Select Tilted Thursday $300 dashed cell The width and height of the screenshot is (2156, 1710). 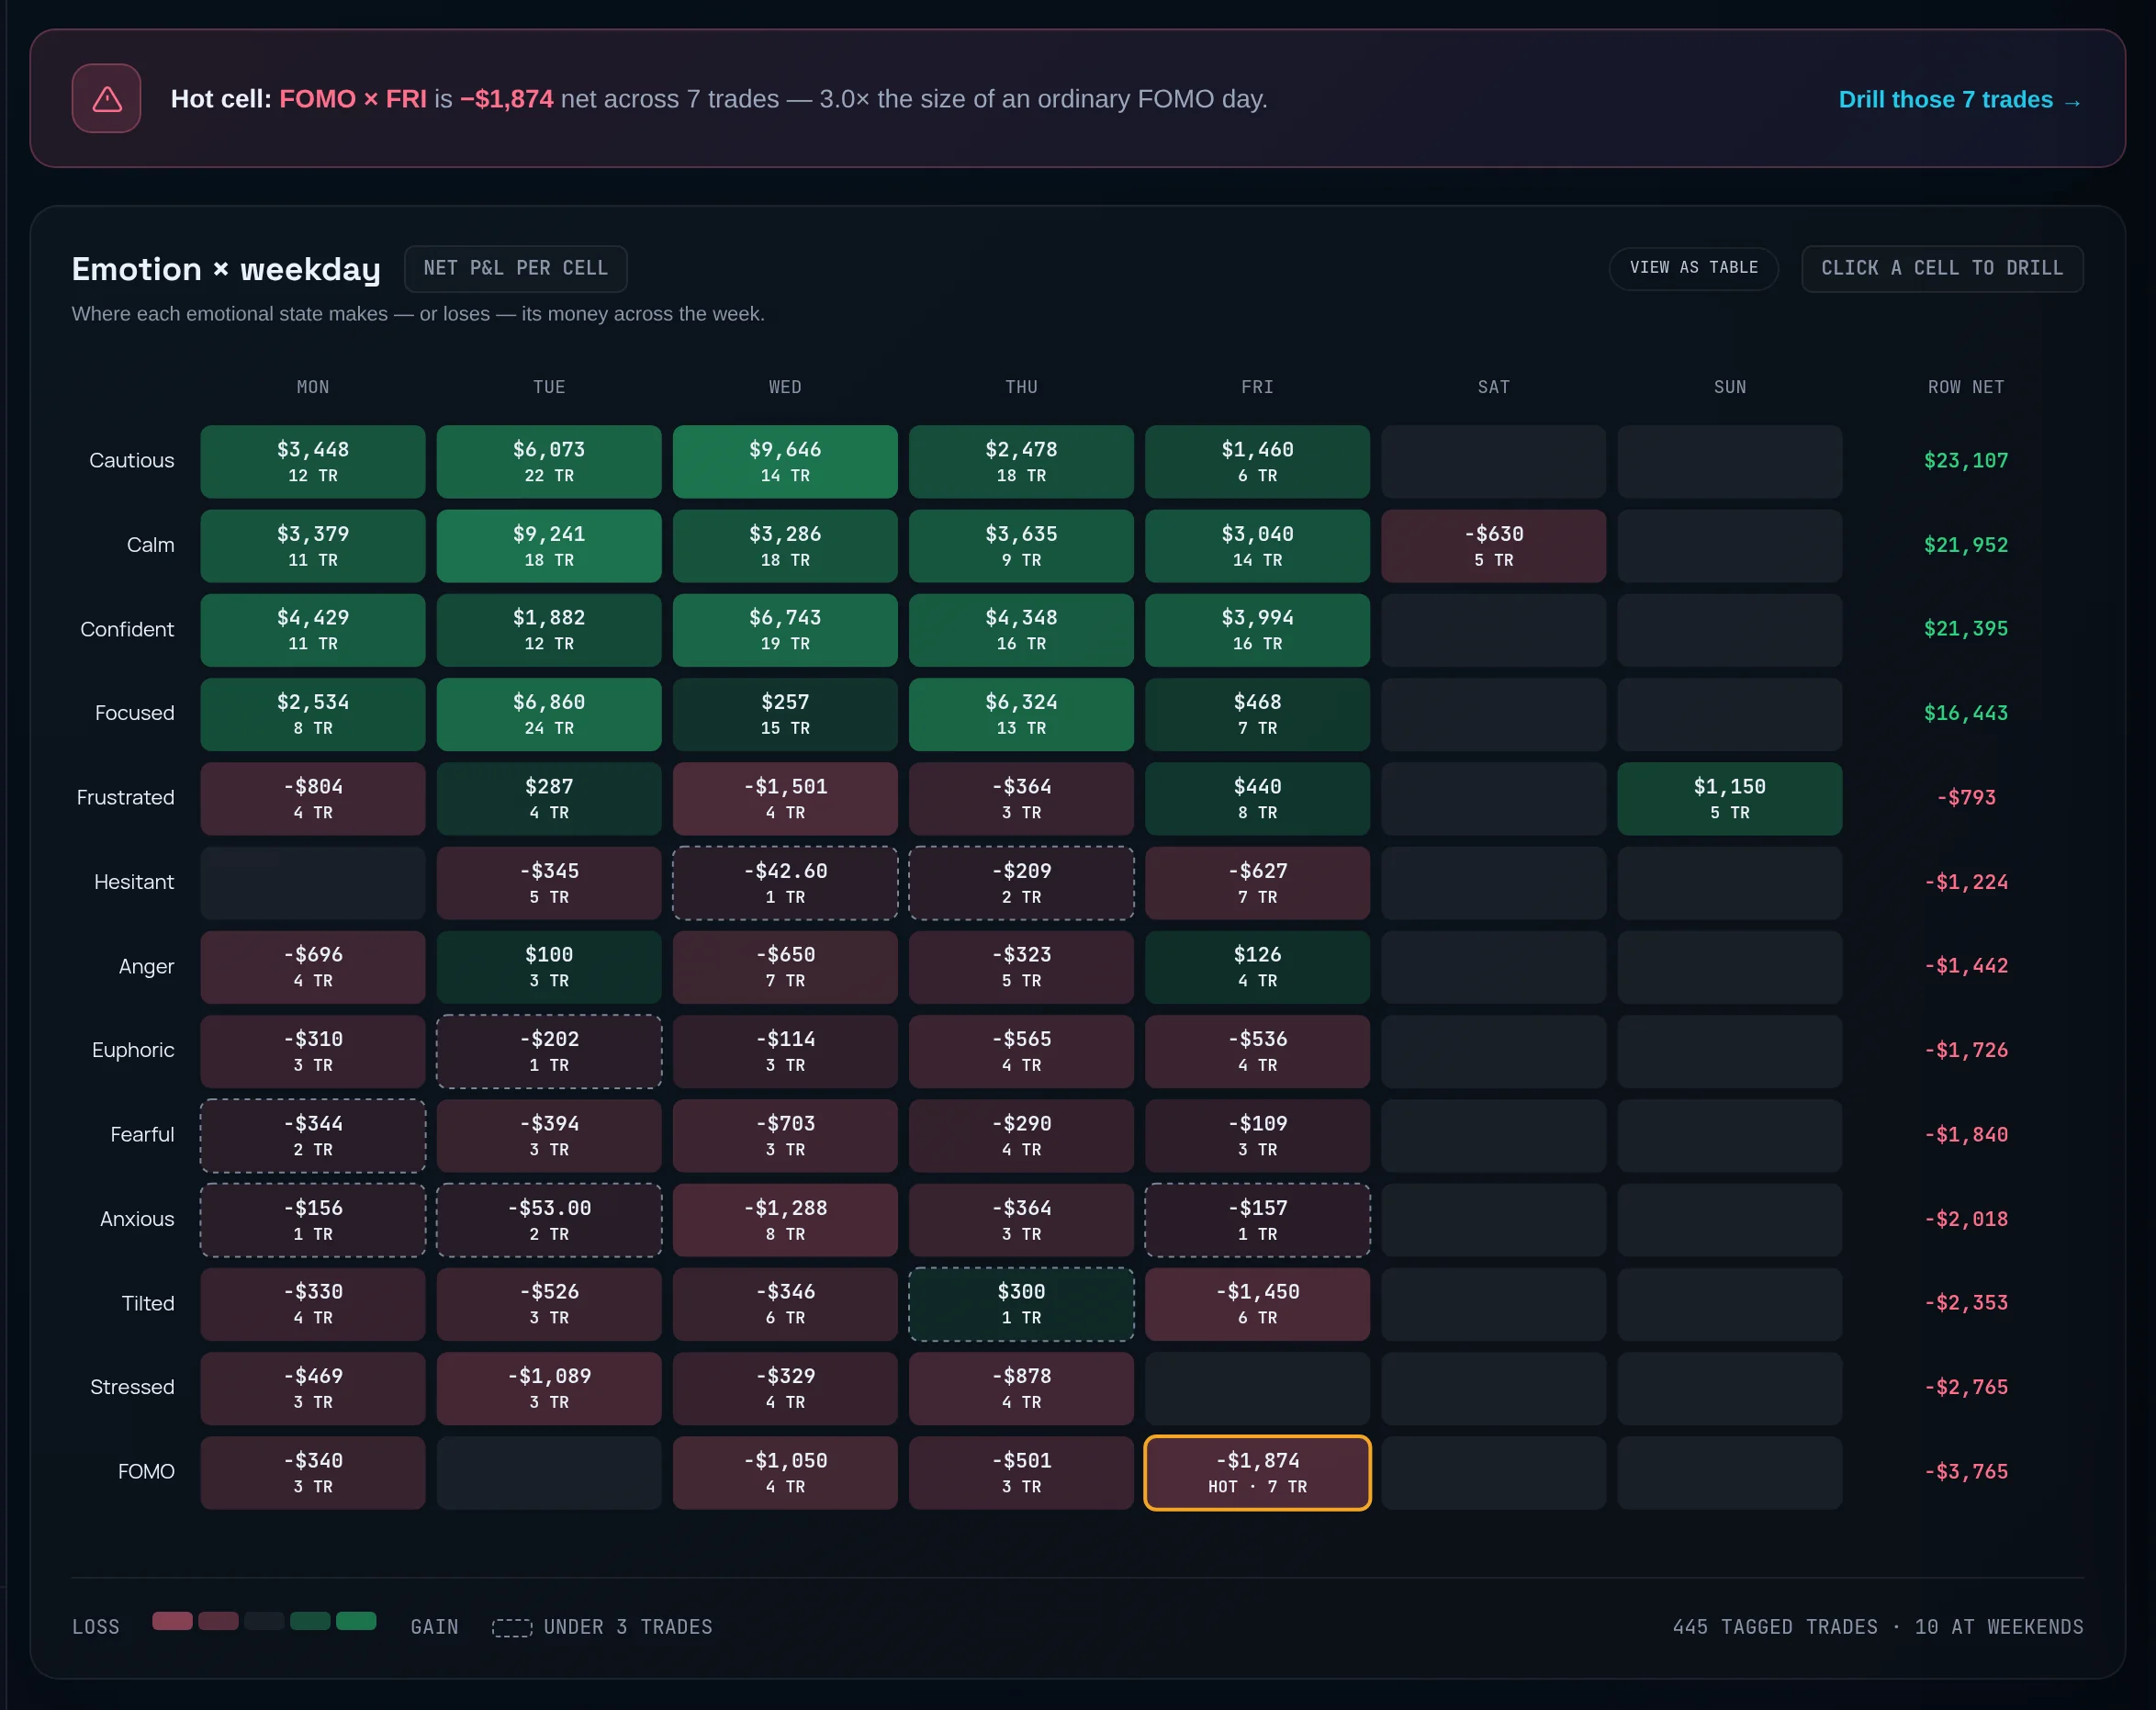(1021, 1304)
